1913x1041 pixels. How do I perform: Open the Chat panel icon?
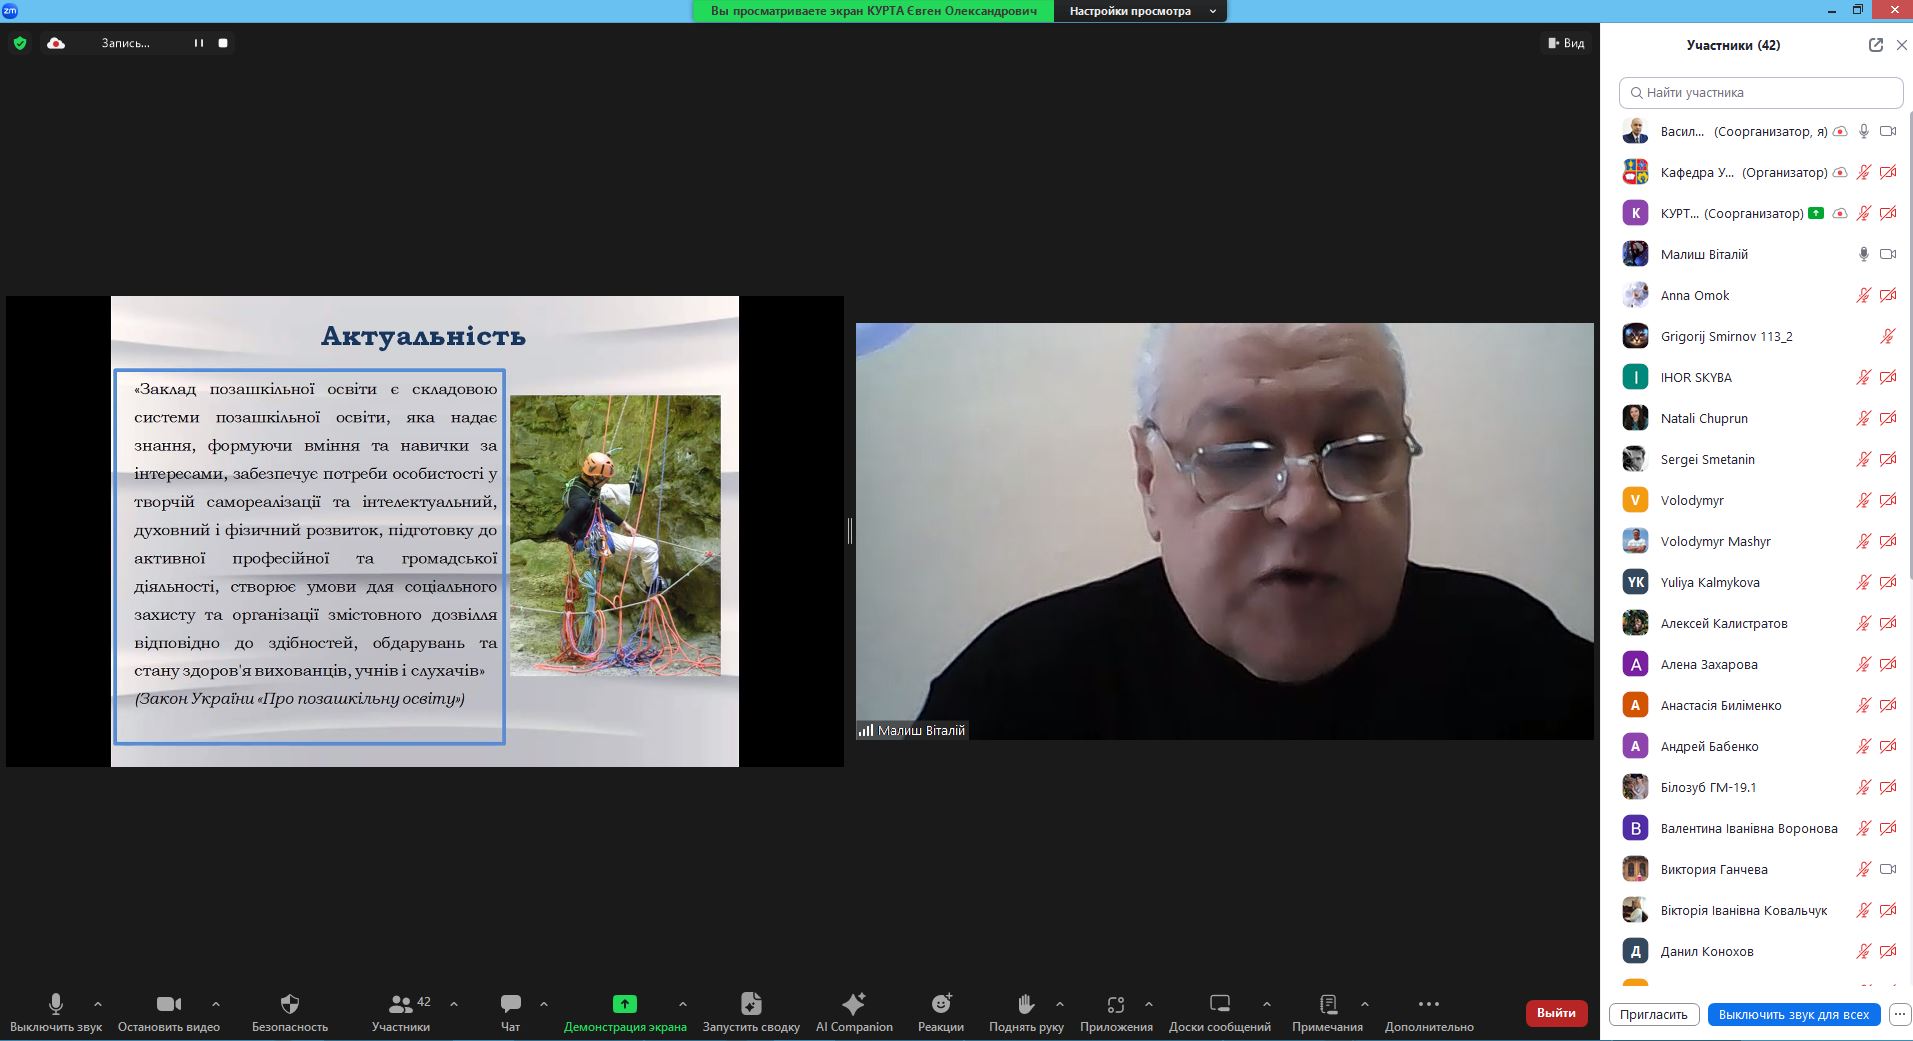(510, 1004)
